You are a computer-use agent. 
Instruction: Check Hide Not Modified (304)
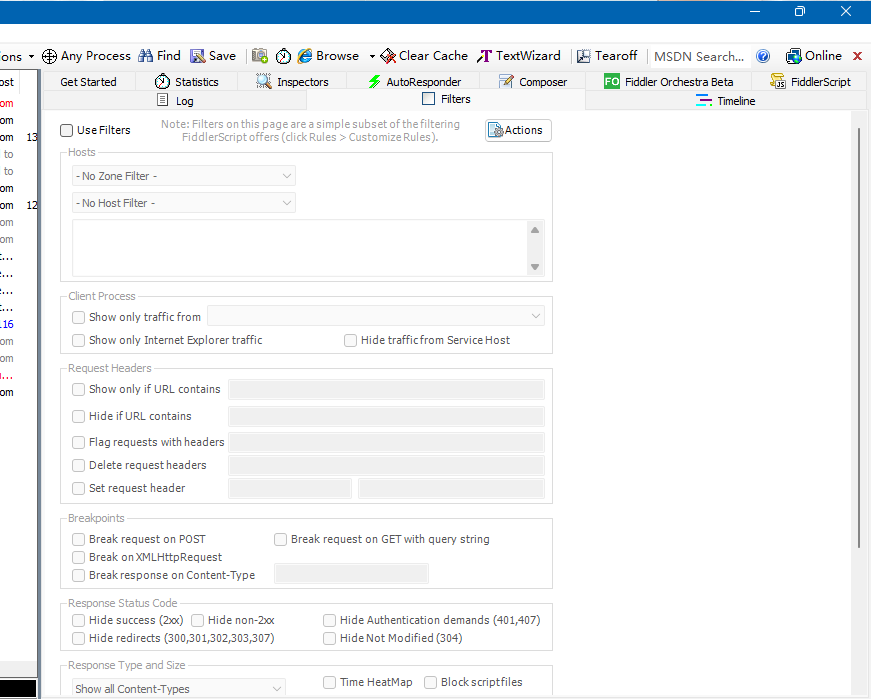pos(329,638)
